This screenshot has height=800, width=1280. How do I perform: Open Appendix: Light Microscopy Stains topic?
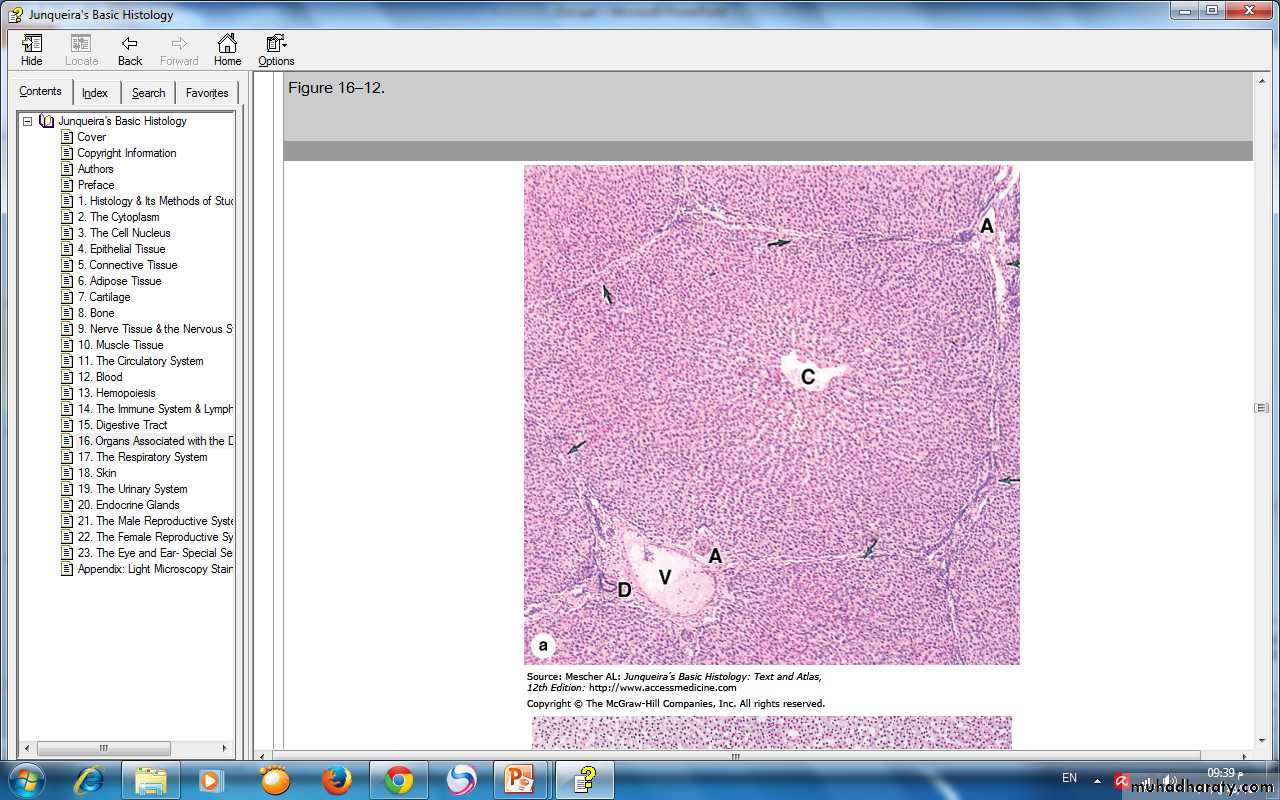click(x=155, y=569)
